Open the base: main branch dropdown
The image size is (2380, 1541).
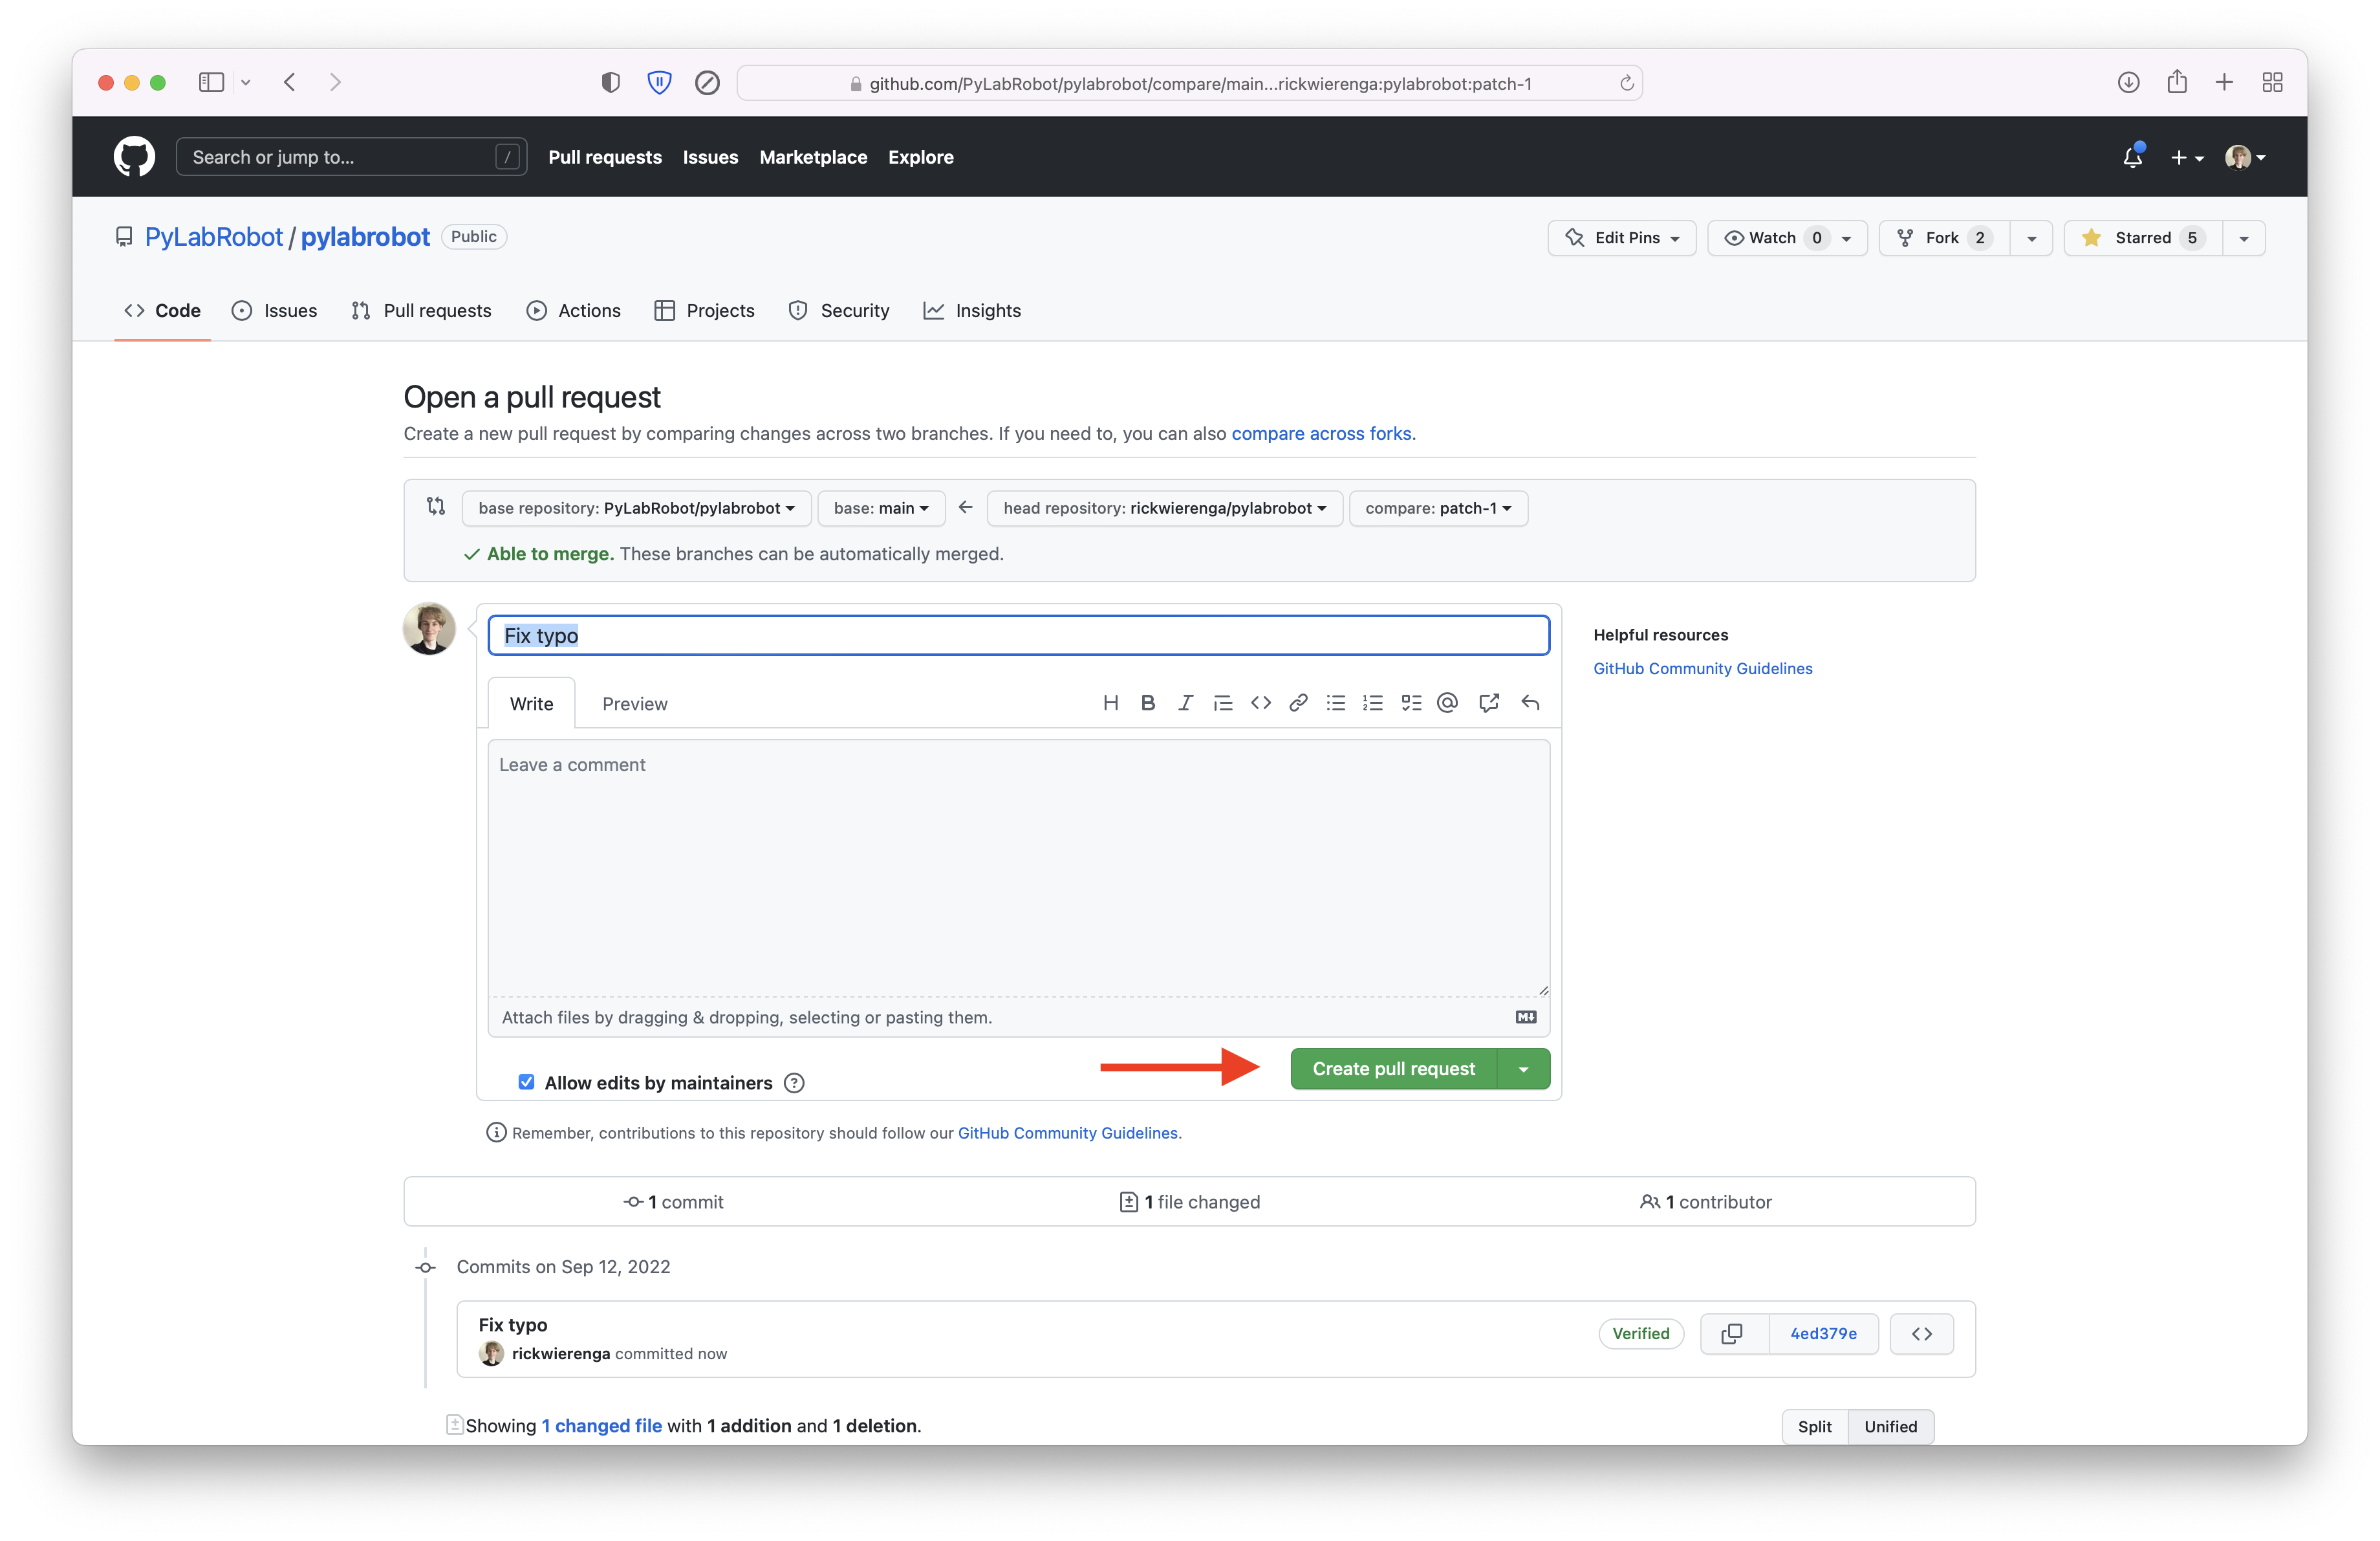coord(880,508)
